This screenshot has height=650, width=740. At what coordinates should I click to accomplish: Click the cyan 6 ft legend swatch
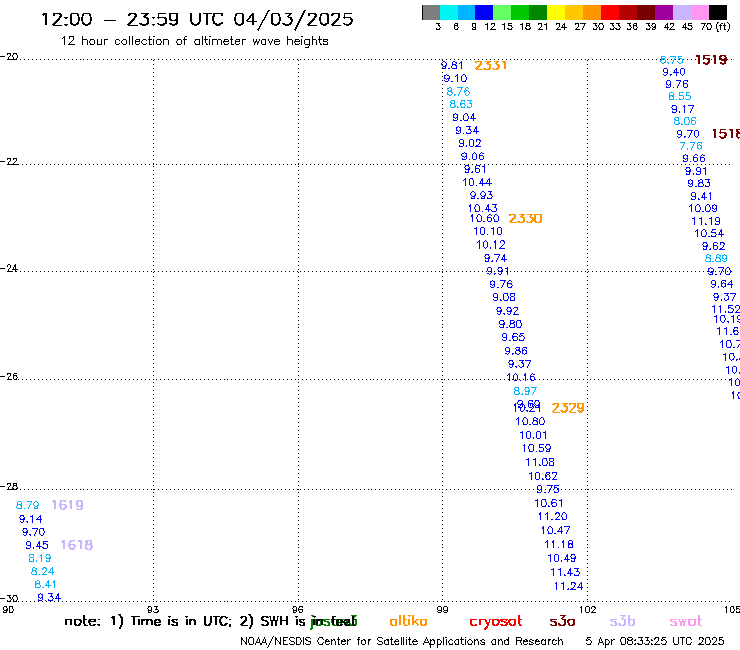tap(449, 12)
